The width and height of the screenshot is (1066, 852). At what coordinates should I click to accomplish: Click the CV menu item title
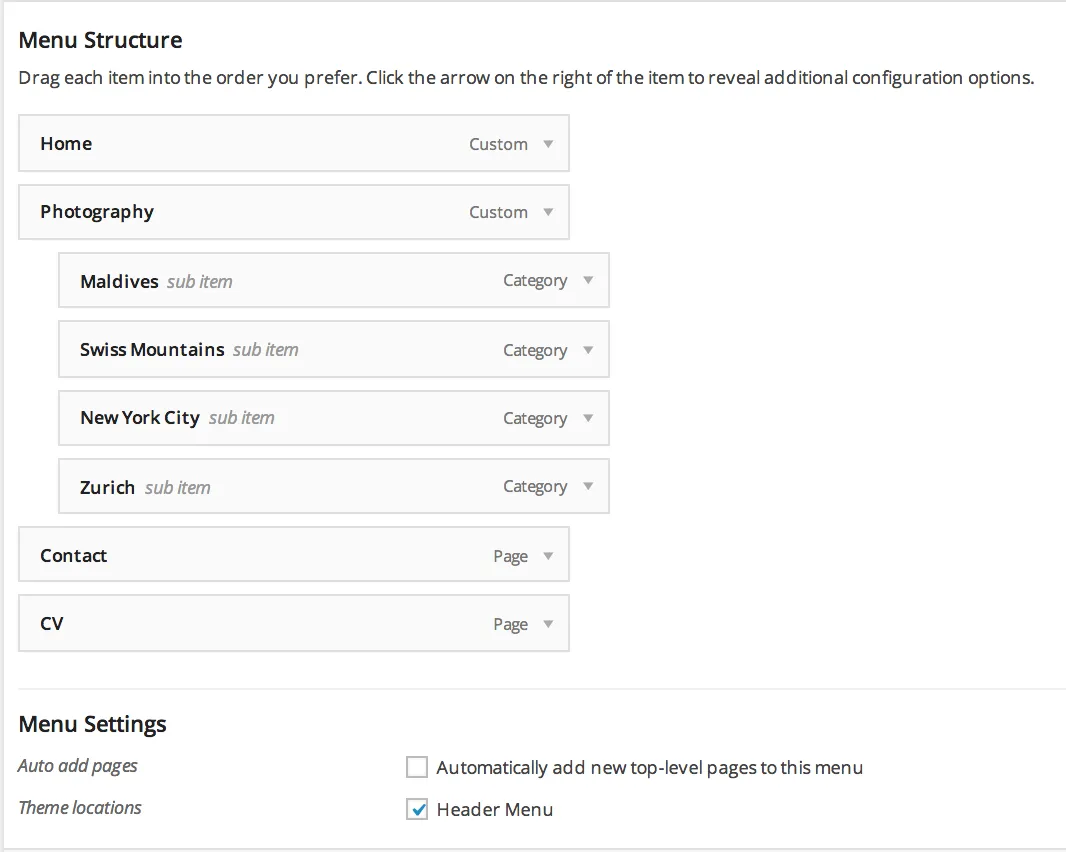52,624
